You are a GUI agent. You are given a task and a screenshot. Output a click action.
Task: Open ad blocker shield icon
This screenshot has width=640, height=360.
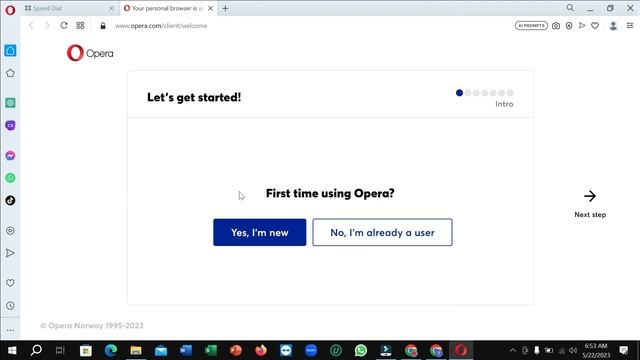click(x=569, y=26)
